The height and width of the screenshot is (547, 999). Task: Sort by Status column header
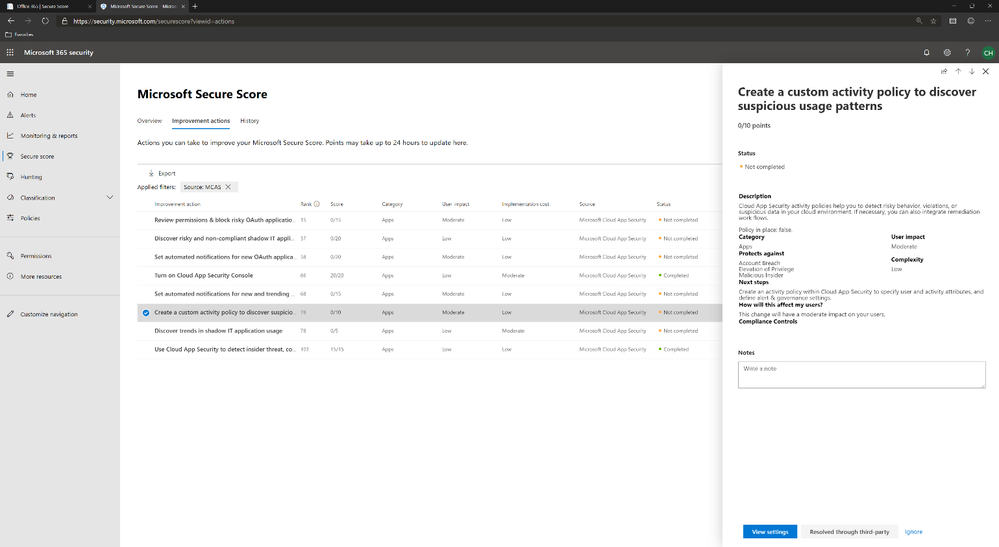pos(663,204)
